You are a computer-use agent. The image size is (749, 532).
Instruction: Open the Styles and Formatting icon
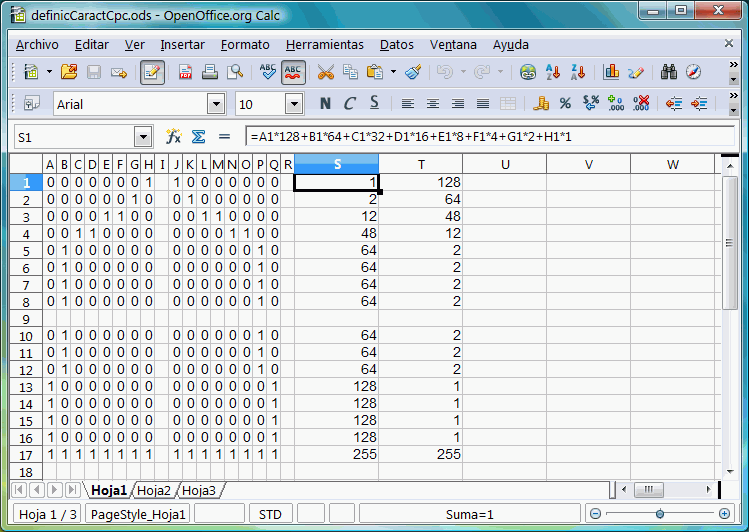(32, 103)
